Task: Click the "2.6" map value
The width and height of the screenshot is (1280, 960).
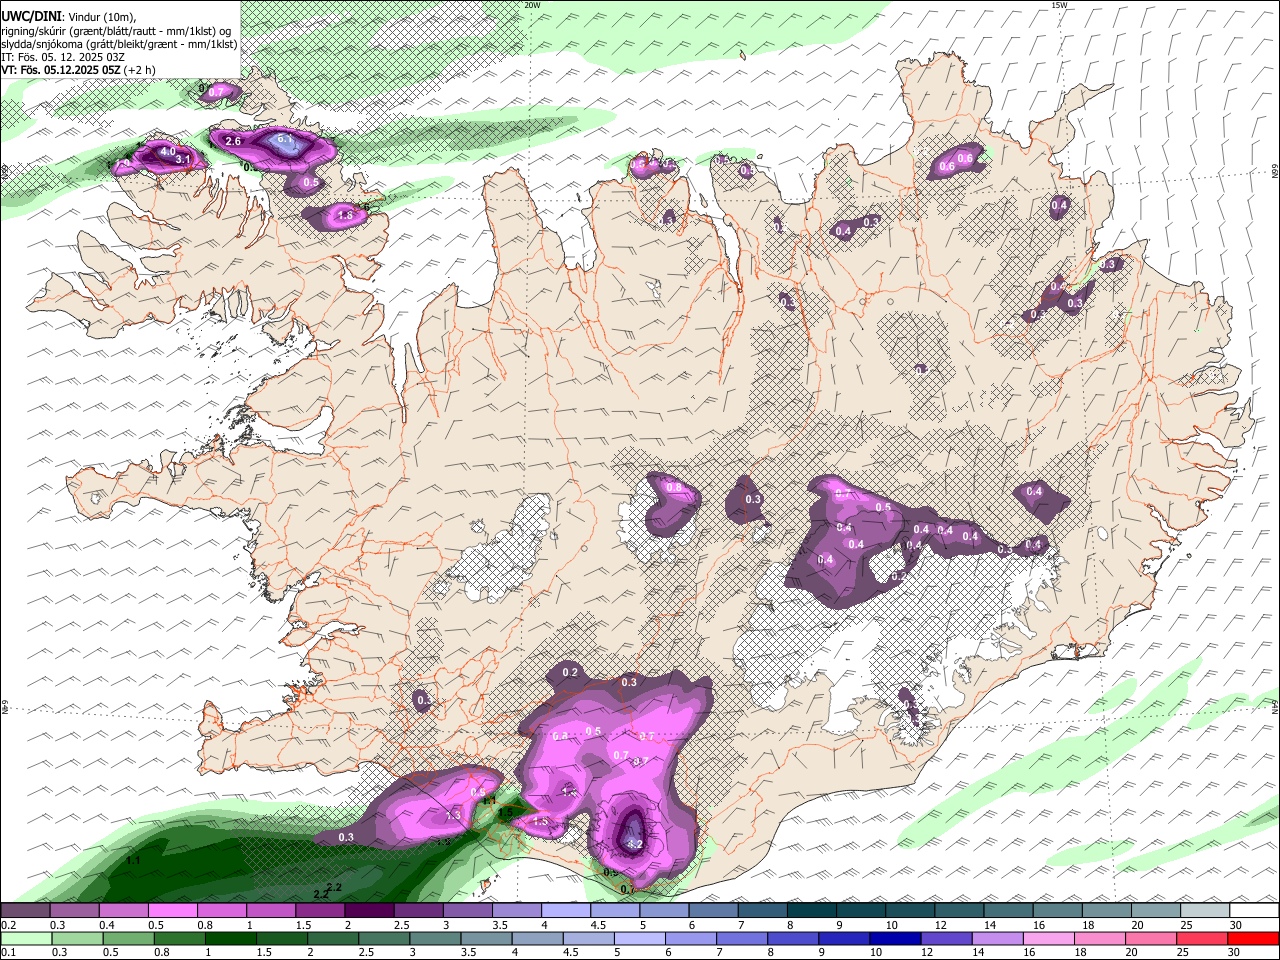Action: 233,141
